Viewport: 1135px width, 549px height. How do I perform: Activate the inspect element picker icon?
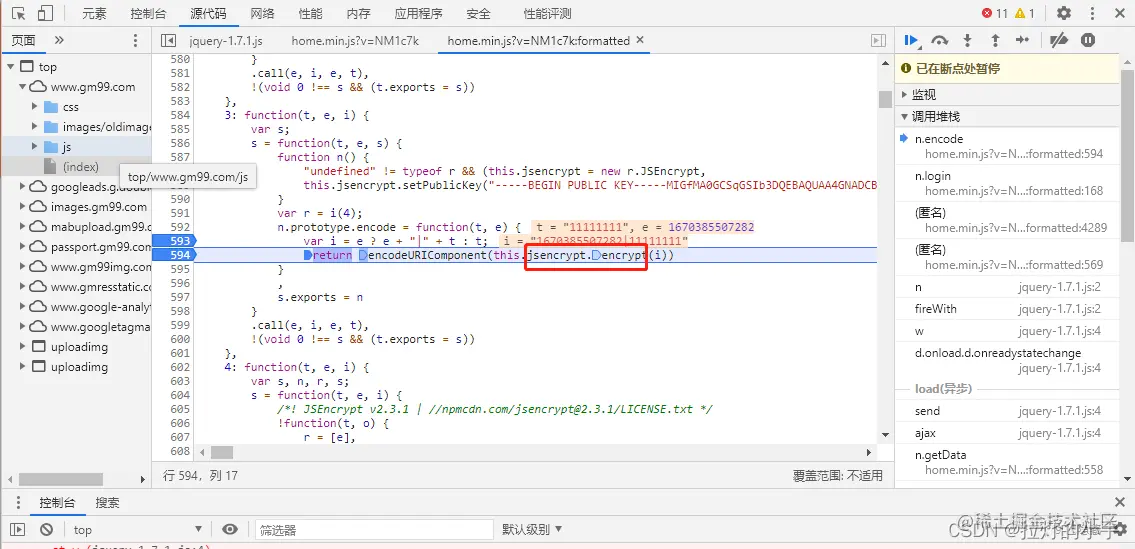(20, 13)
